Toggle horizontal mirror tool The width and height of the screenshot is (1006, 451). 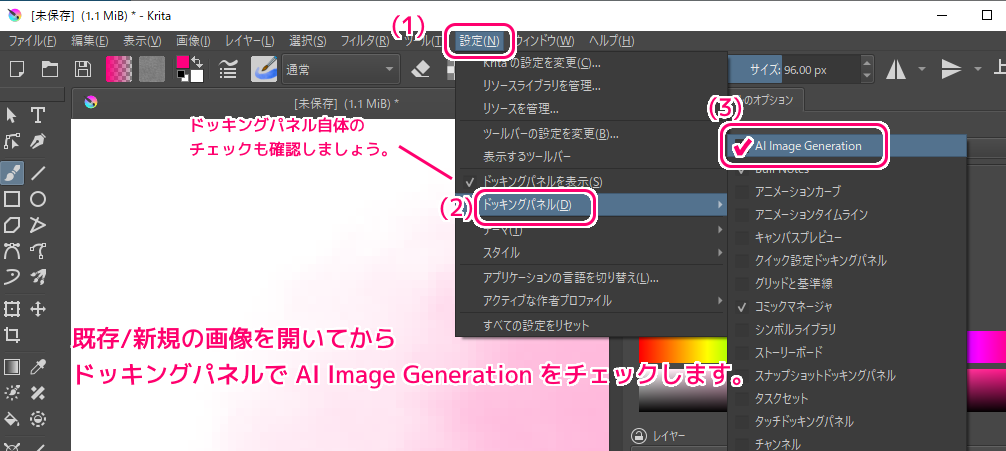896,69
